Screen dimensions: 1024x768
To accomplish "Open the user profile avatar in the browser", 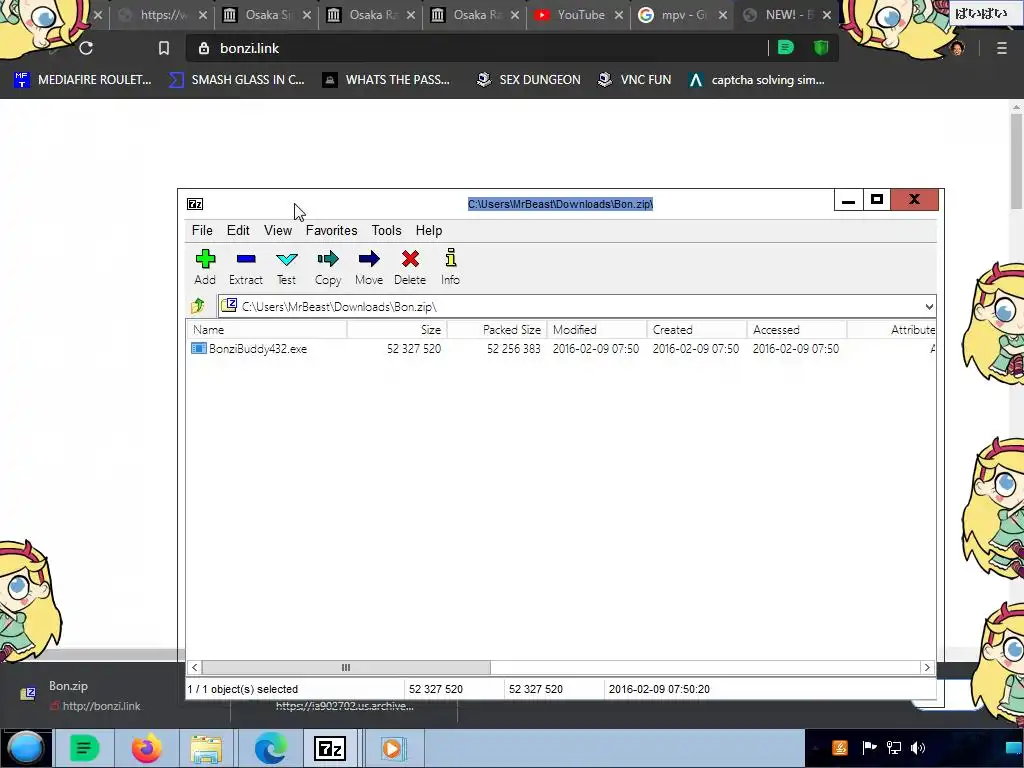I will coord(957,48).
